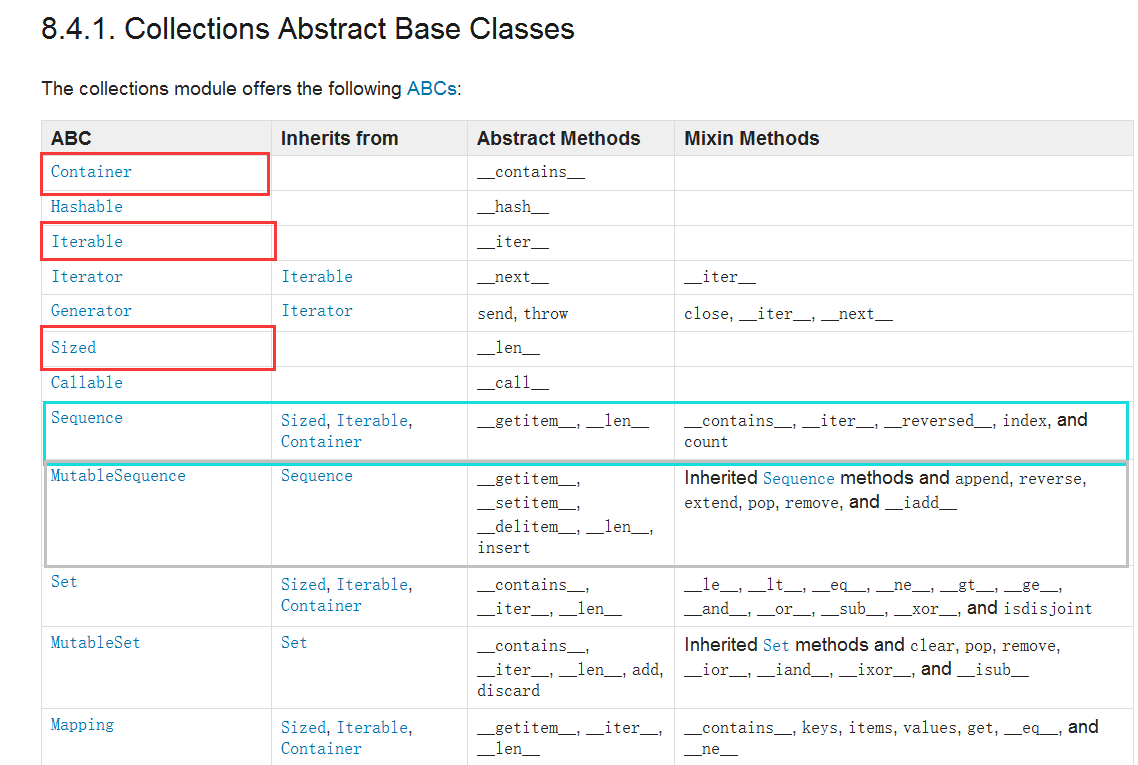
Task: Open the ABCs glossary link
Action: pos(431,89)
